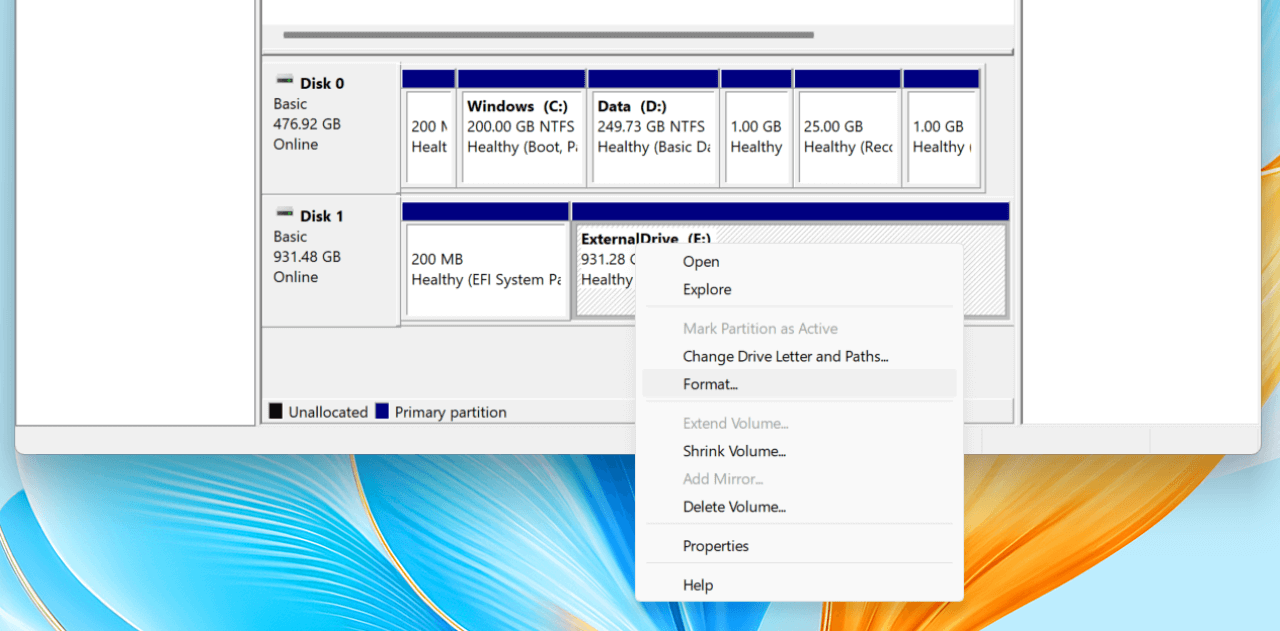Choose Shrink Volume from the menu
The height and width of the screenshot is (631, 1280).
pyautogui.click(x=735, y=451)
